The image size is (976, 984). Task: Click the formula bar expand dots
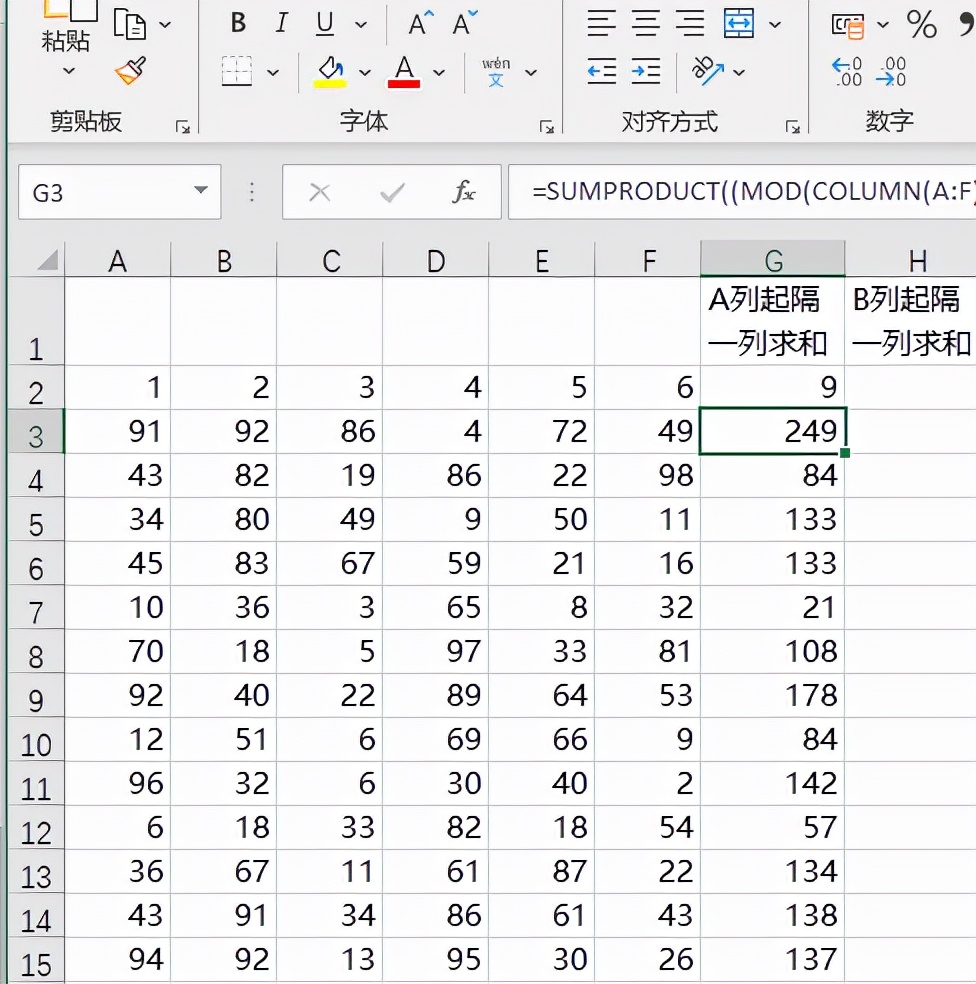[x=252, y=192]
